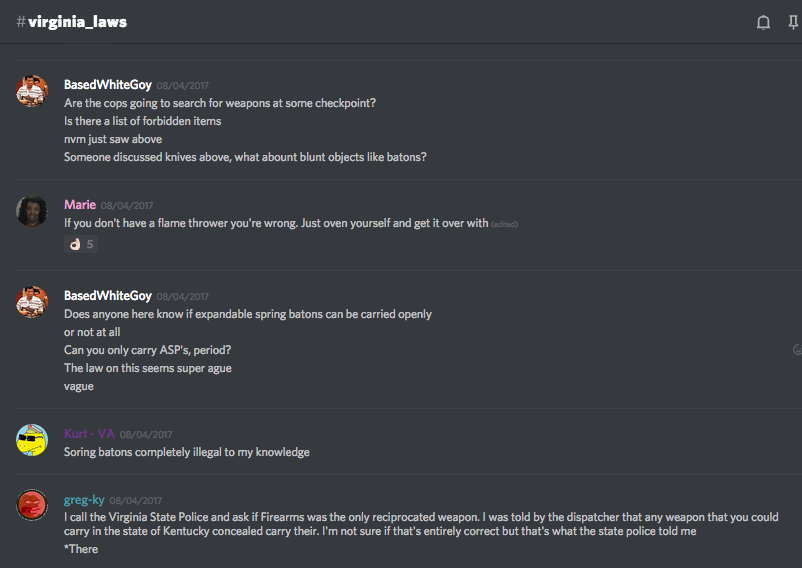Click Kurt - VA's sunglasses emoji avatar

[x=32, y=440]
